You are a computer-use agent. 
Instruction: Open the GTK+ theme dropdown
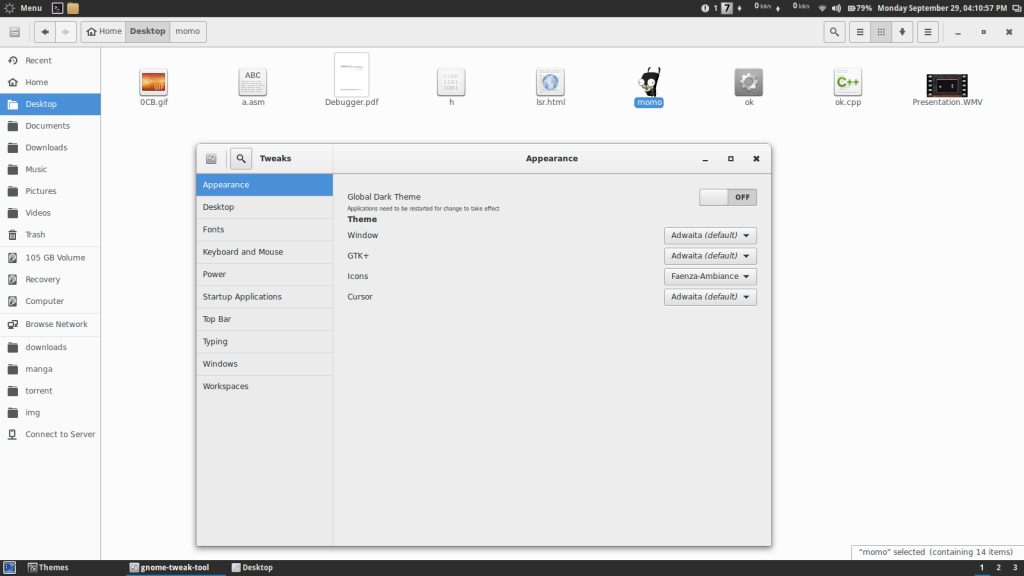[710, 256]
